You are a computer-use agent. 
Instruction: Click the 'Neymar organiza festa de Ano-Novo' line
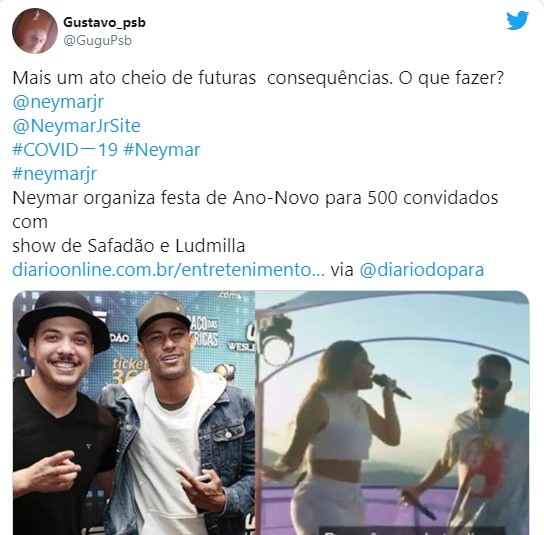255,198
